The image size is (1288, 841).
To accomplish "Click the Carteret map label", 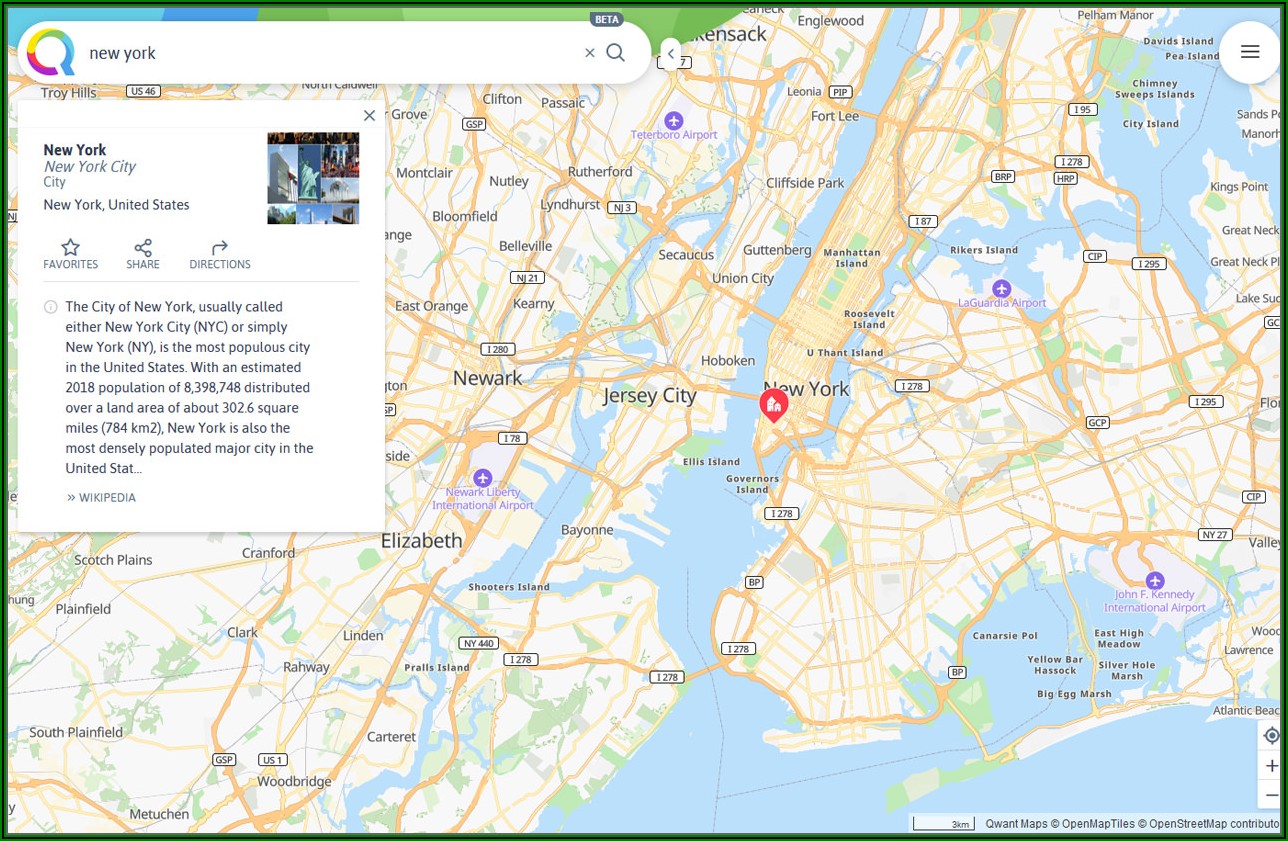I will click(391, 737).
